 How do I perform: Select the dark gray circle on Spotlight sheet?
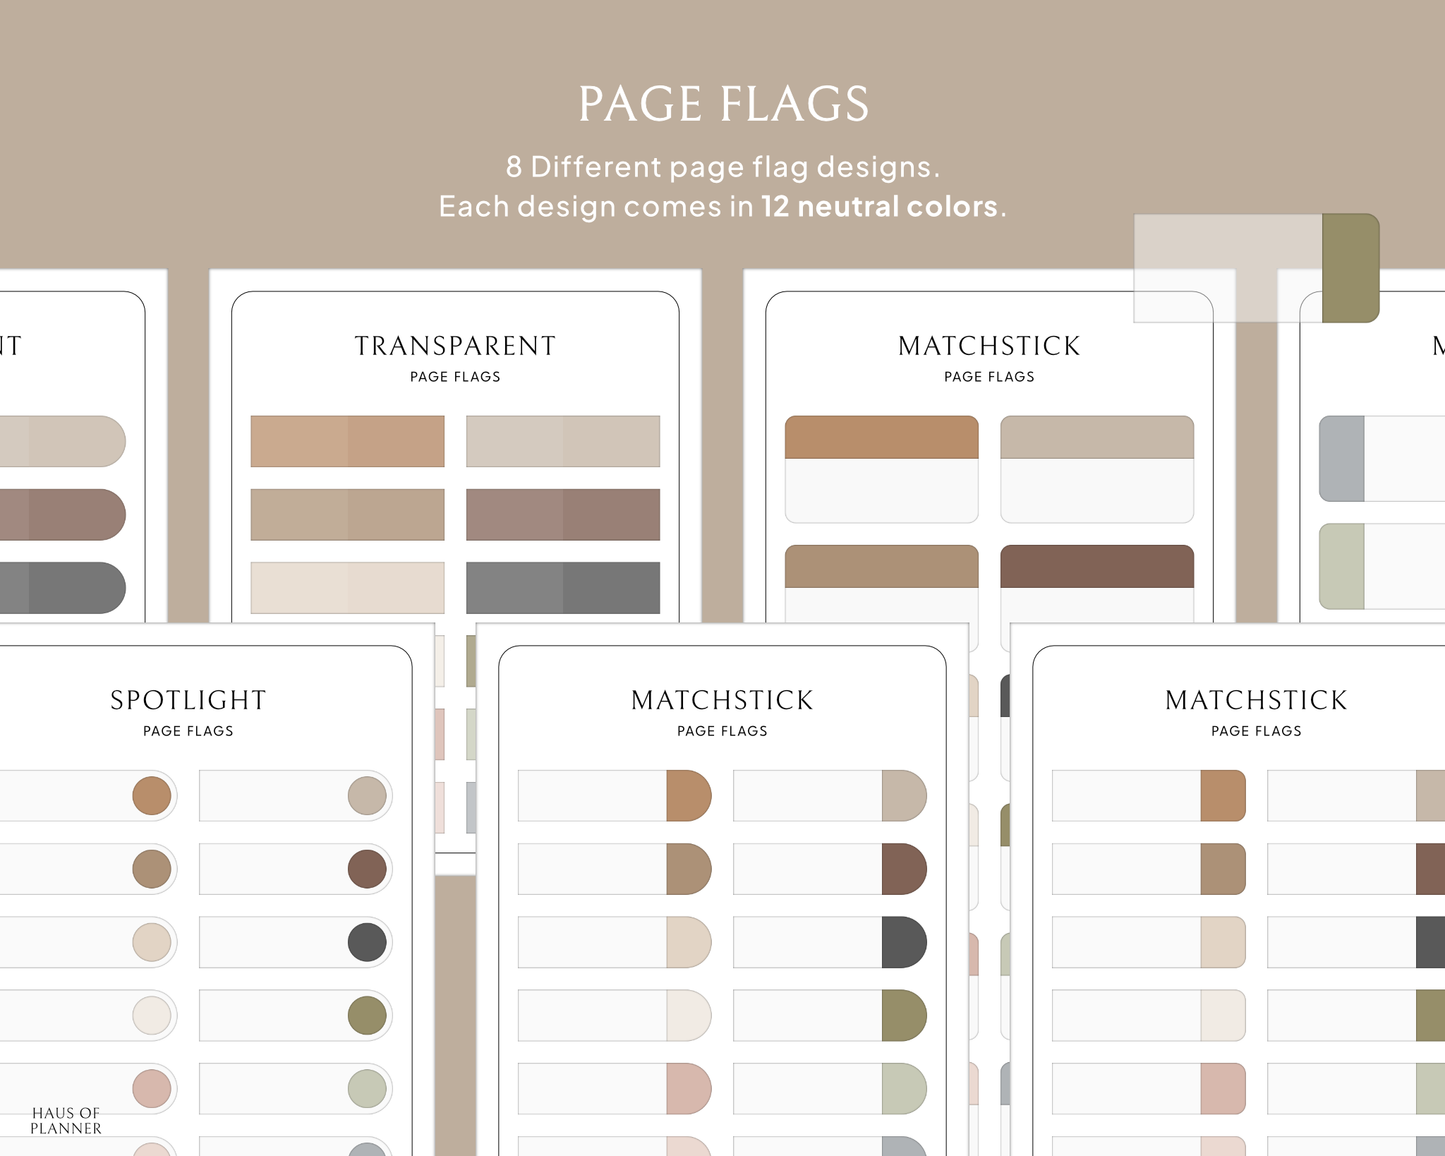coord(367,942)
